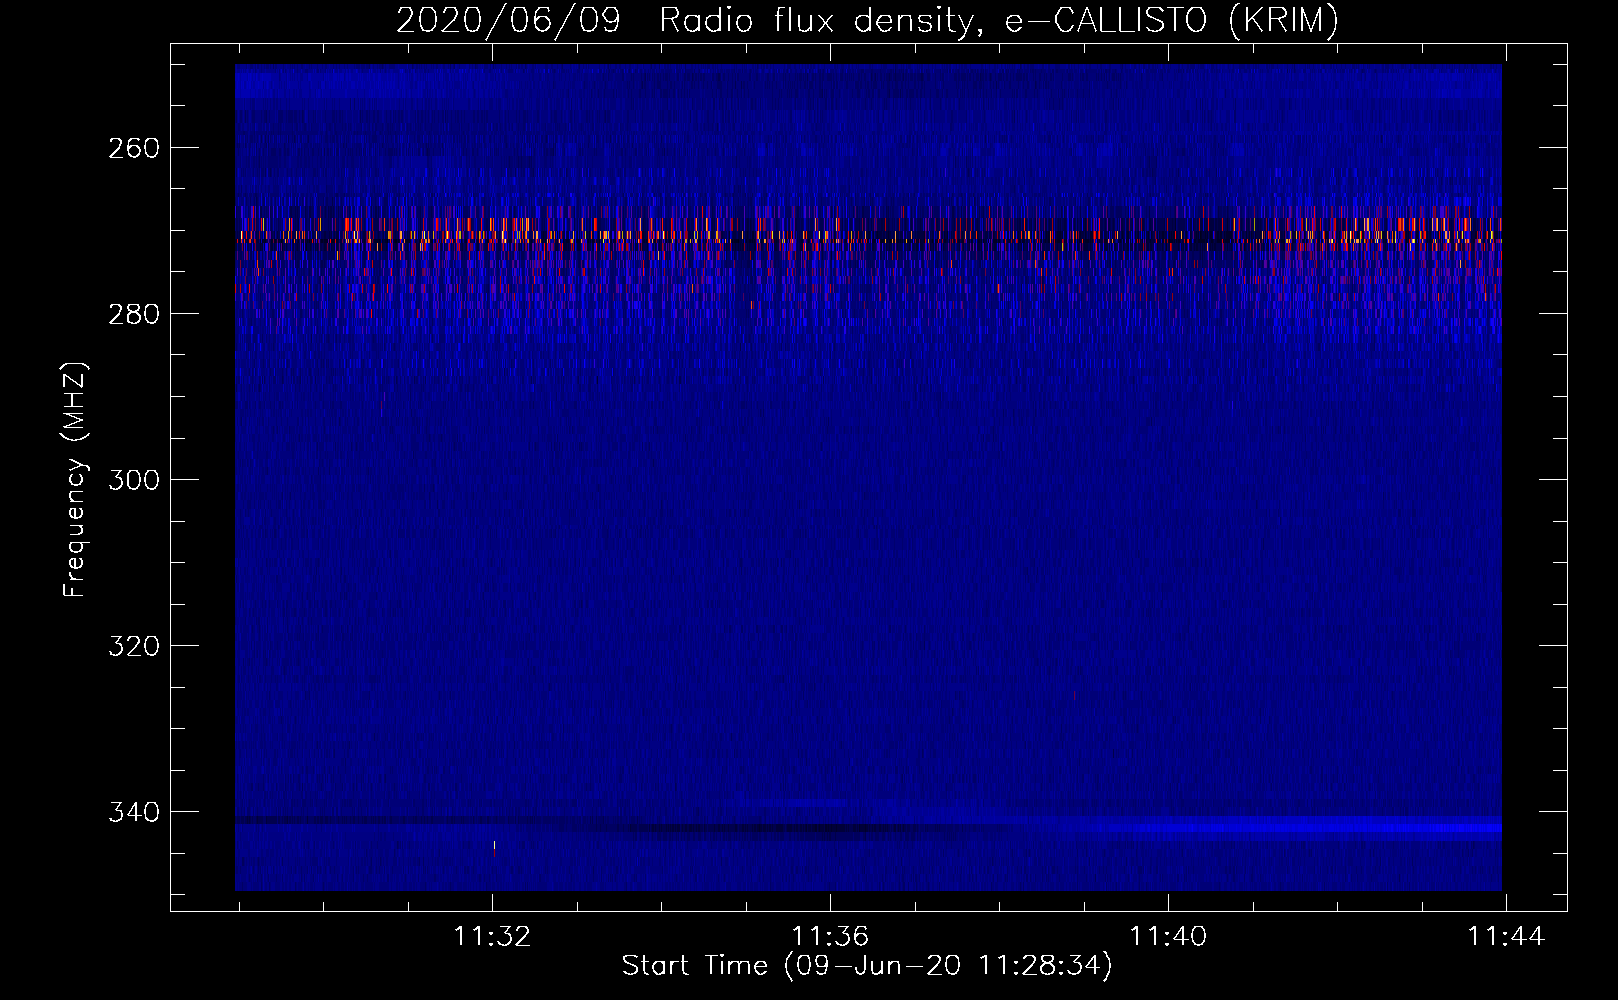Click the 11:32 time tick label
This screenshot has height=1000, width=1618.
tap(492, 937)
